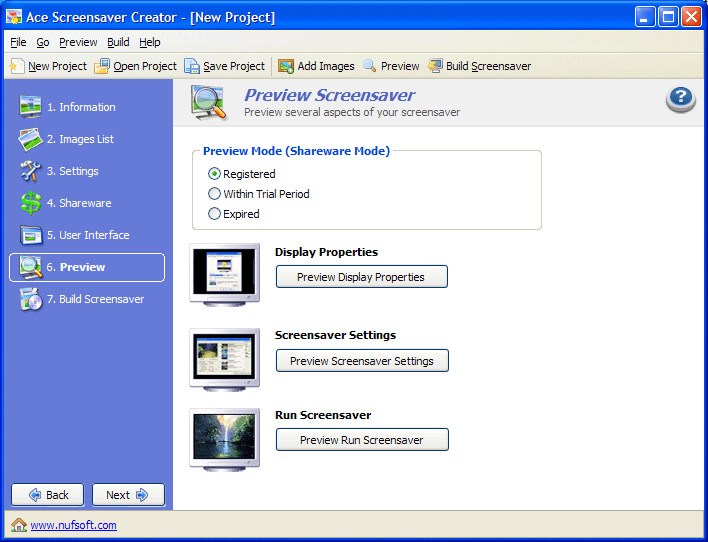Click the Preview magnifier toolbar icon

tap(370, 66)
